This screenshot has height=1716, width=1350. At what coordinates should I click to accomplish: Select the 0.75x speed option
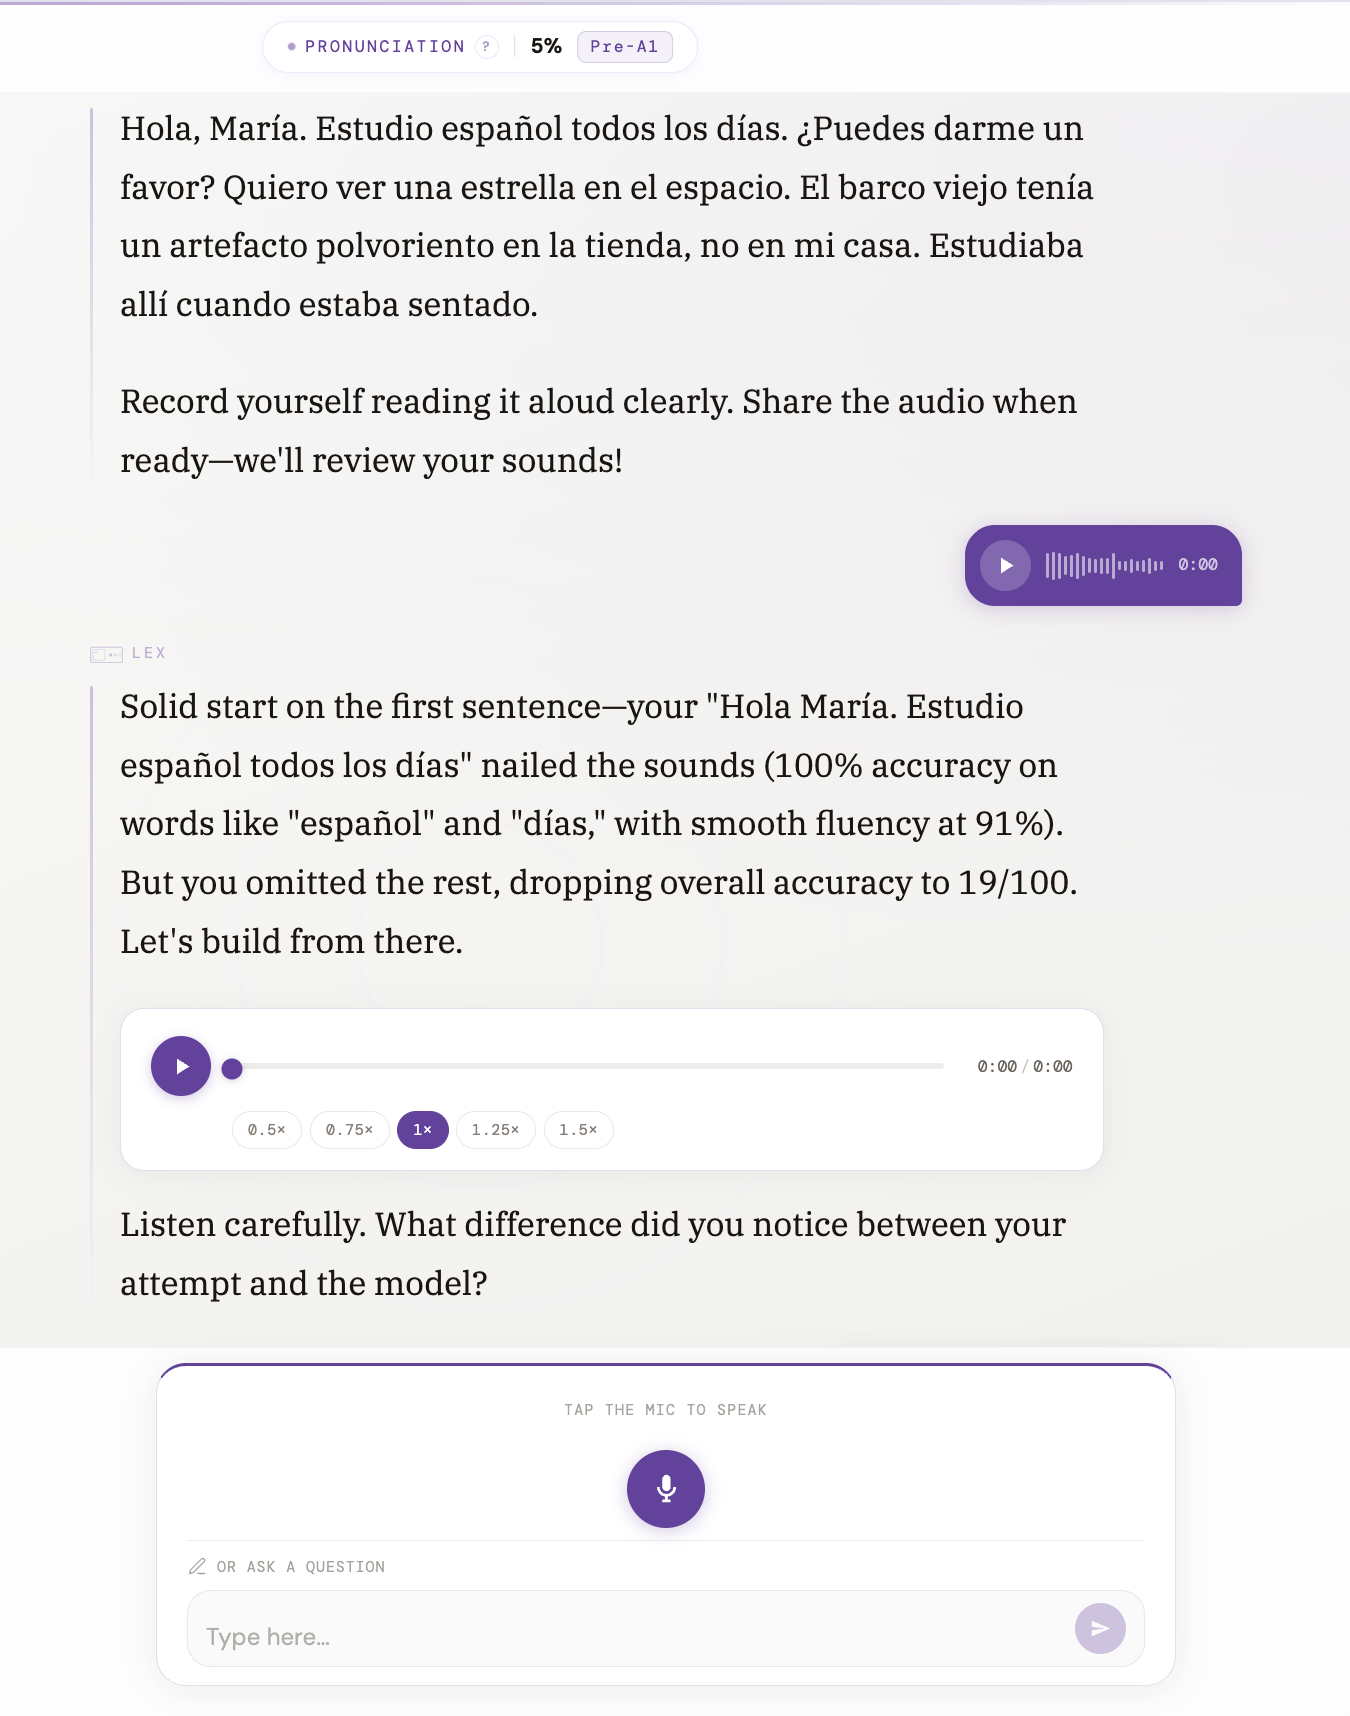(x=349, y=1130)
